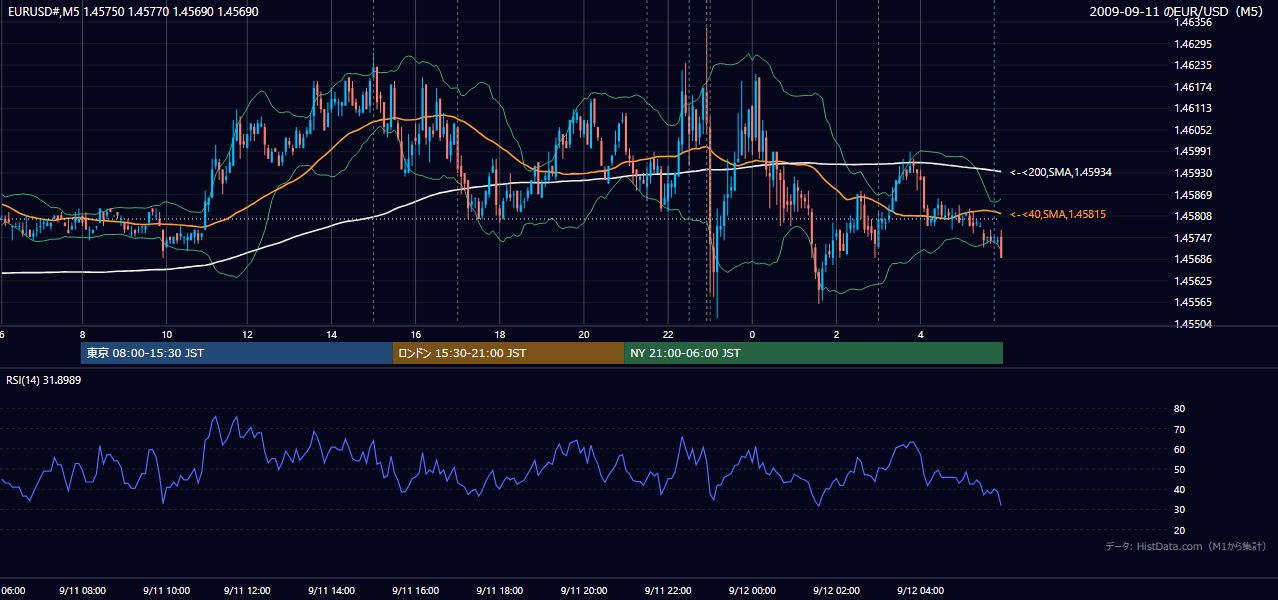Click hour label 22 on main chart axis
Viewport: 1278px width, 600px height.
[x=667, y=334]
